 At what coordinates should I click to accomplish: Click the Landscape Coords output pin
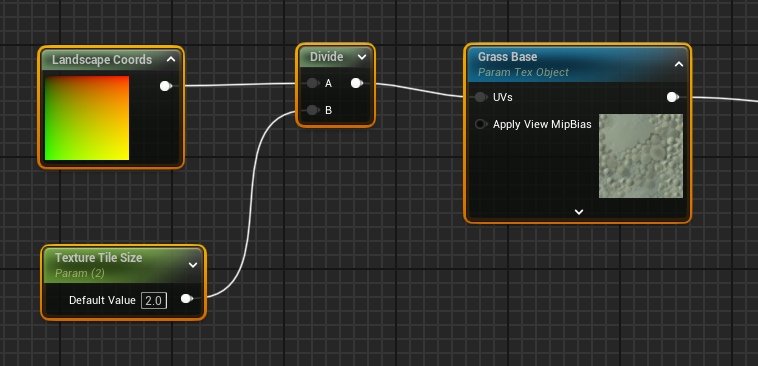(165, 86)
